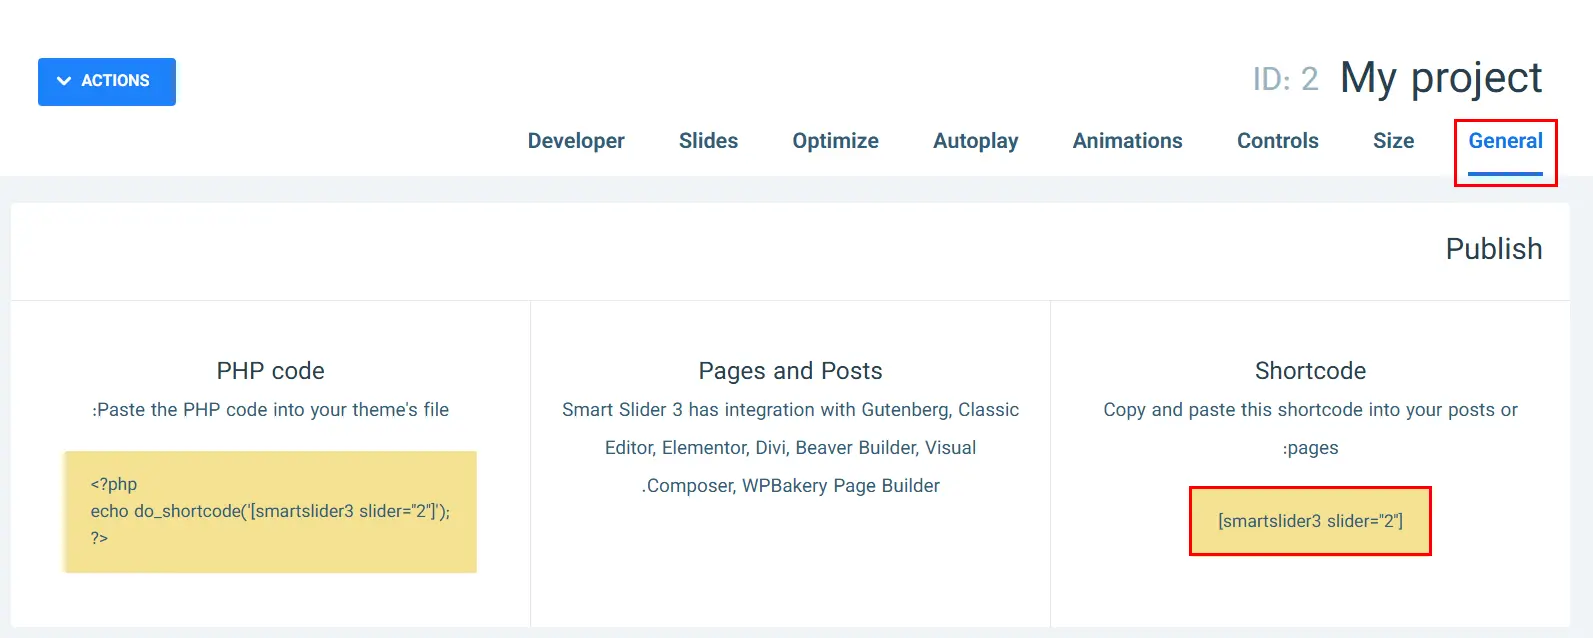1593x638 pixels.
Task: Click the My project title
Action: tap(1441, 78)
